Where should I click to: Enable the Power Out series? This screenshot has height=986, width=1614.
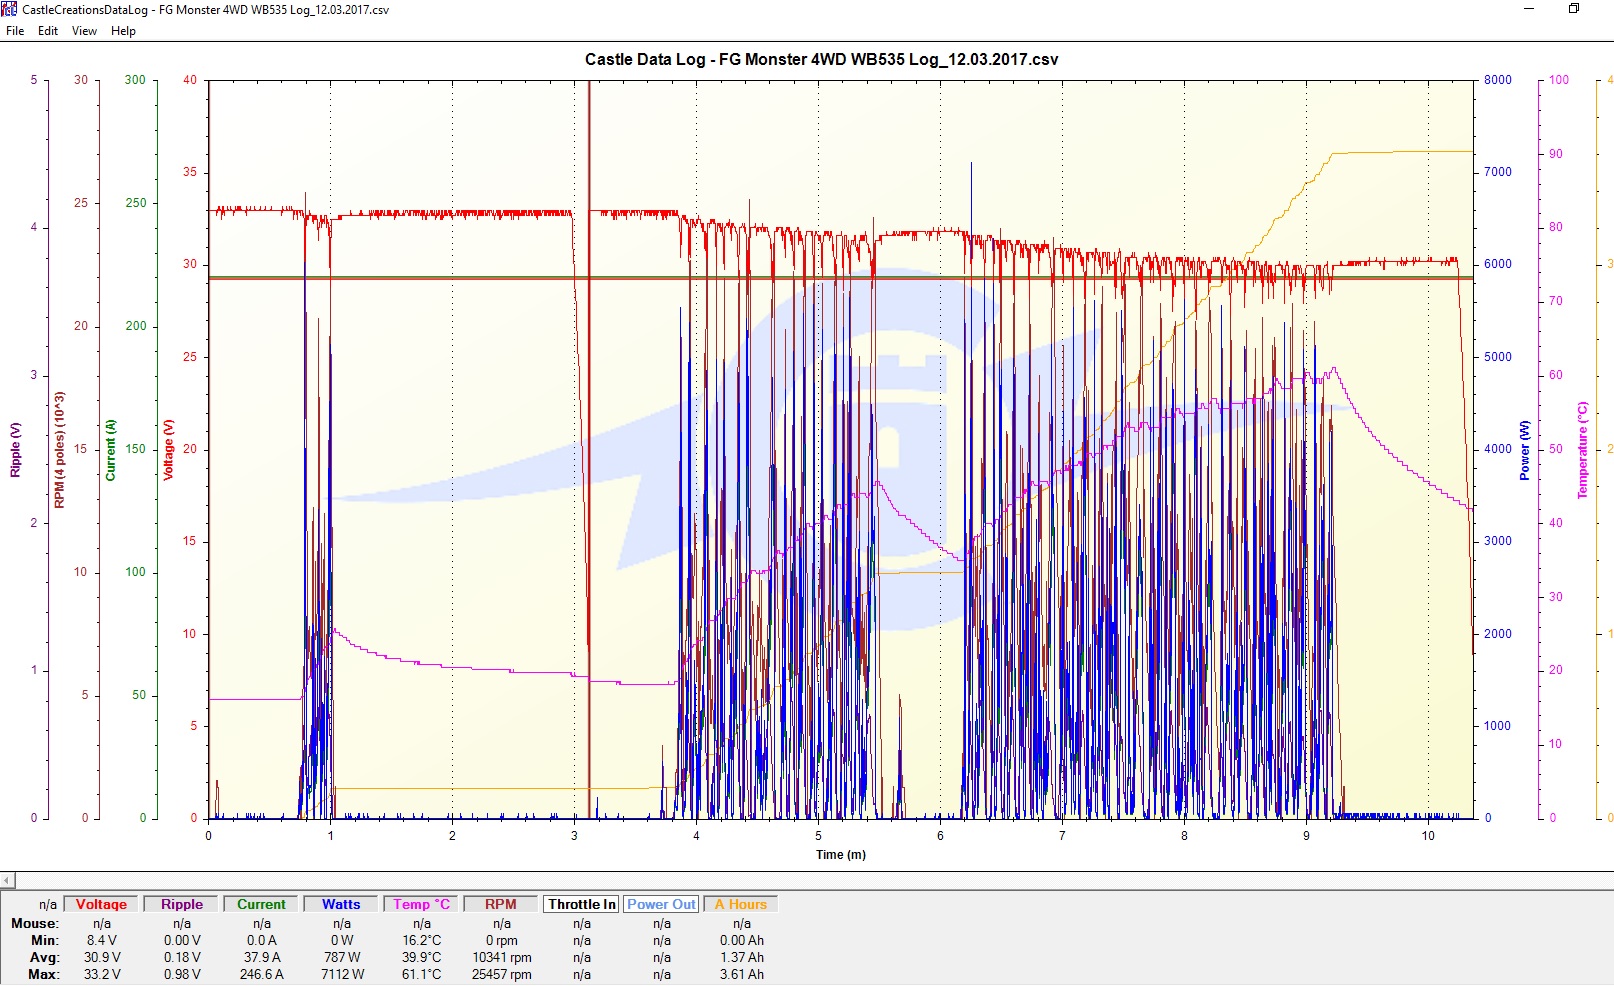click(x=661, y=904)
